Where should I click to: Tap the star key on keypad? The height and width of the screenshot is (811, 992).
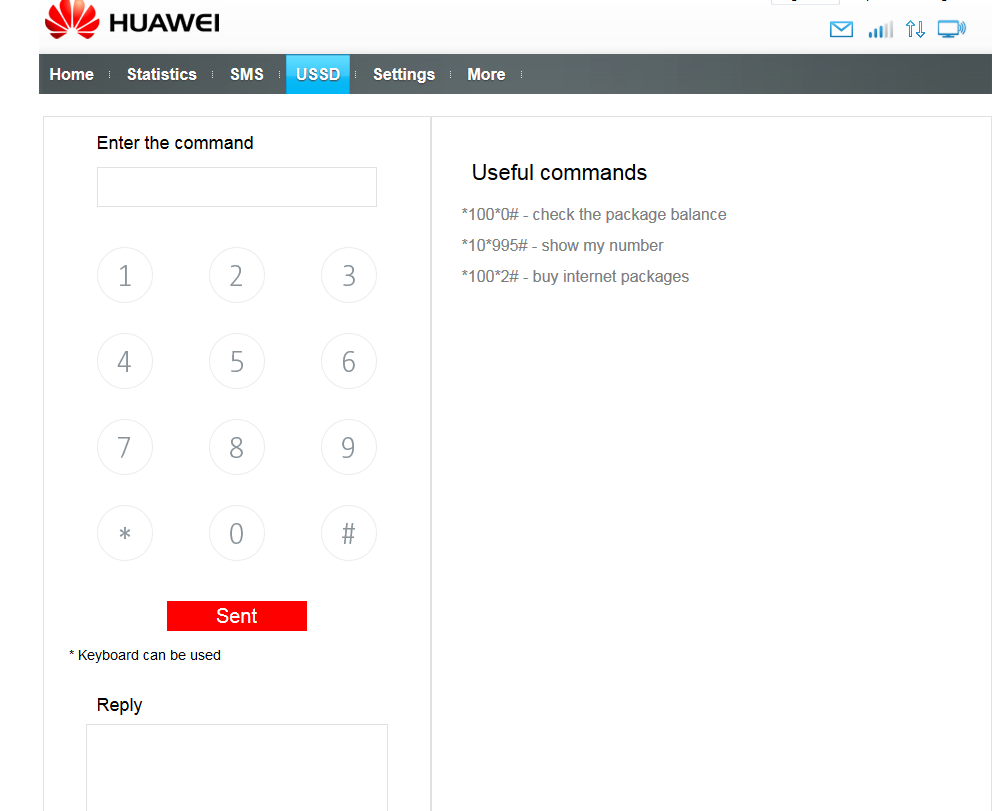click(125, 533)
